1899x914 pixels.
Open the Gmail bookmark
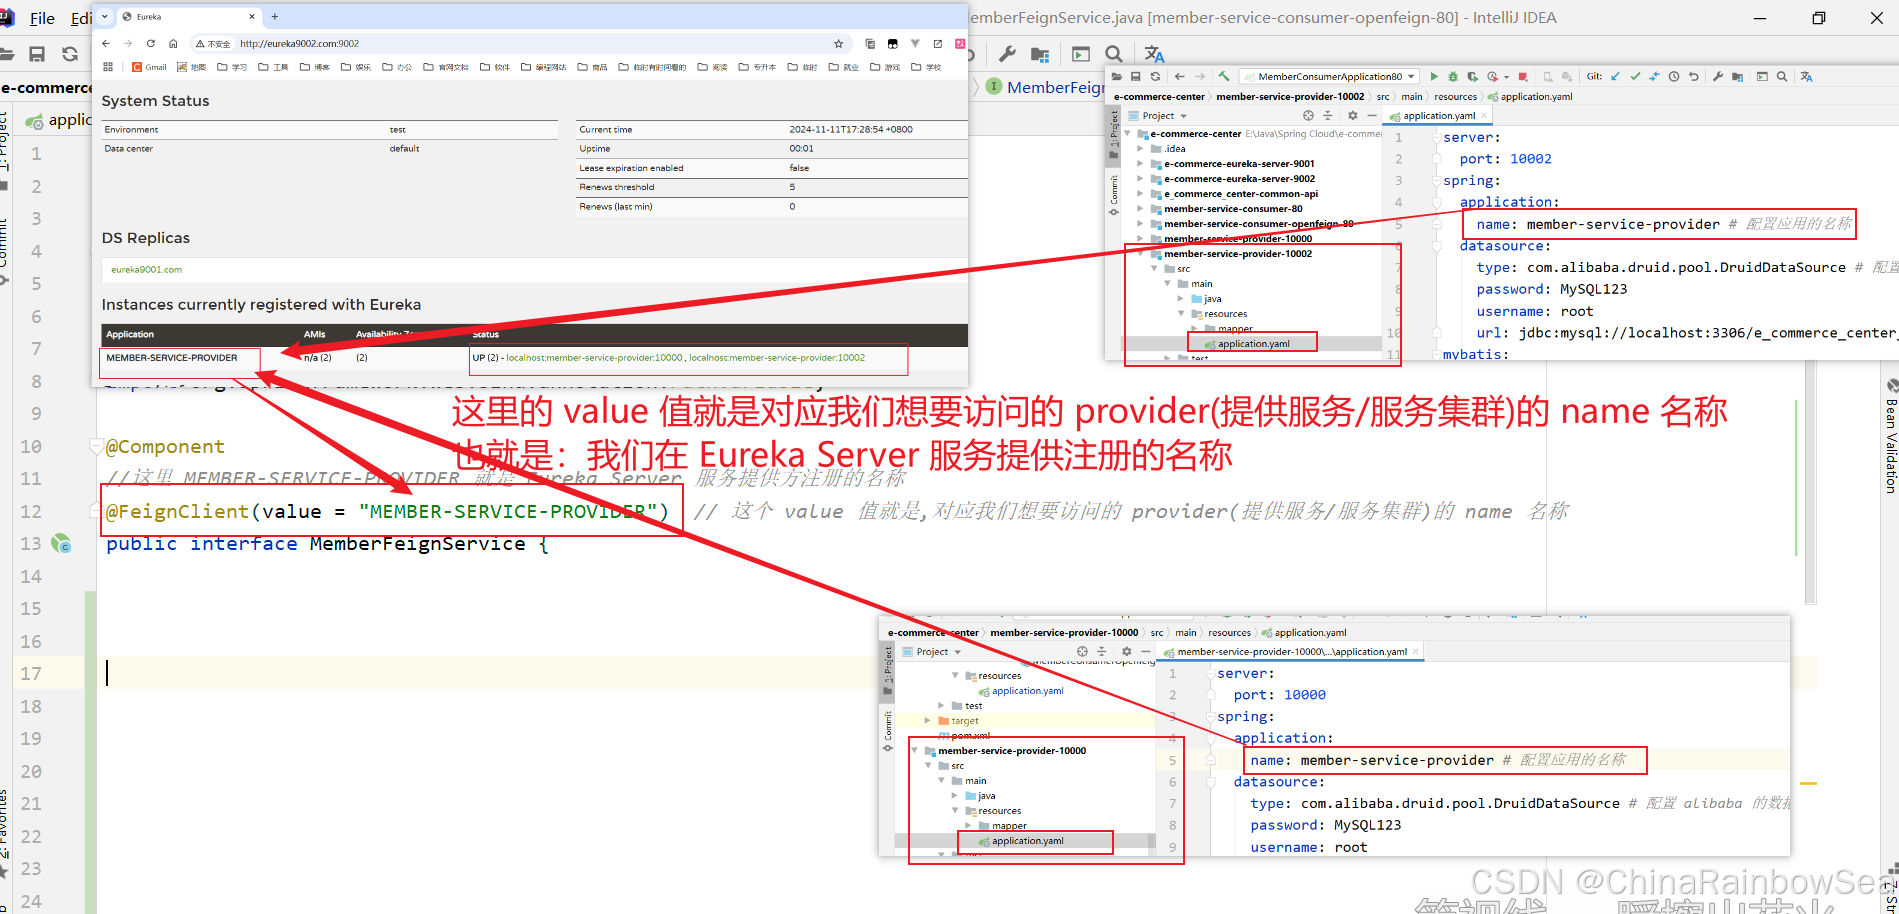pos(149,67)
